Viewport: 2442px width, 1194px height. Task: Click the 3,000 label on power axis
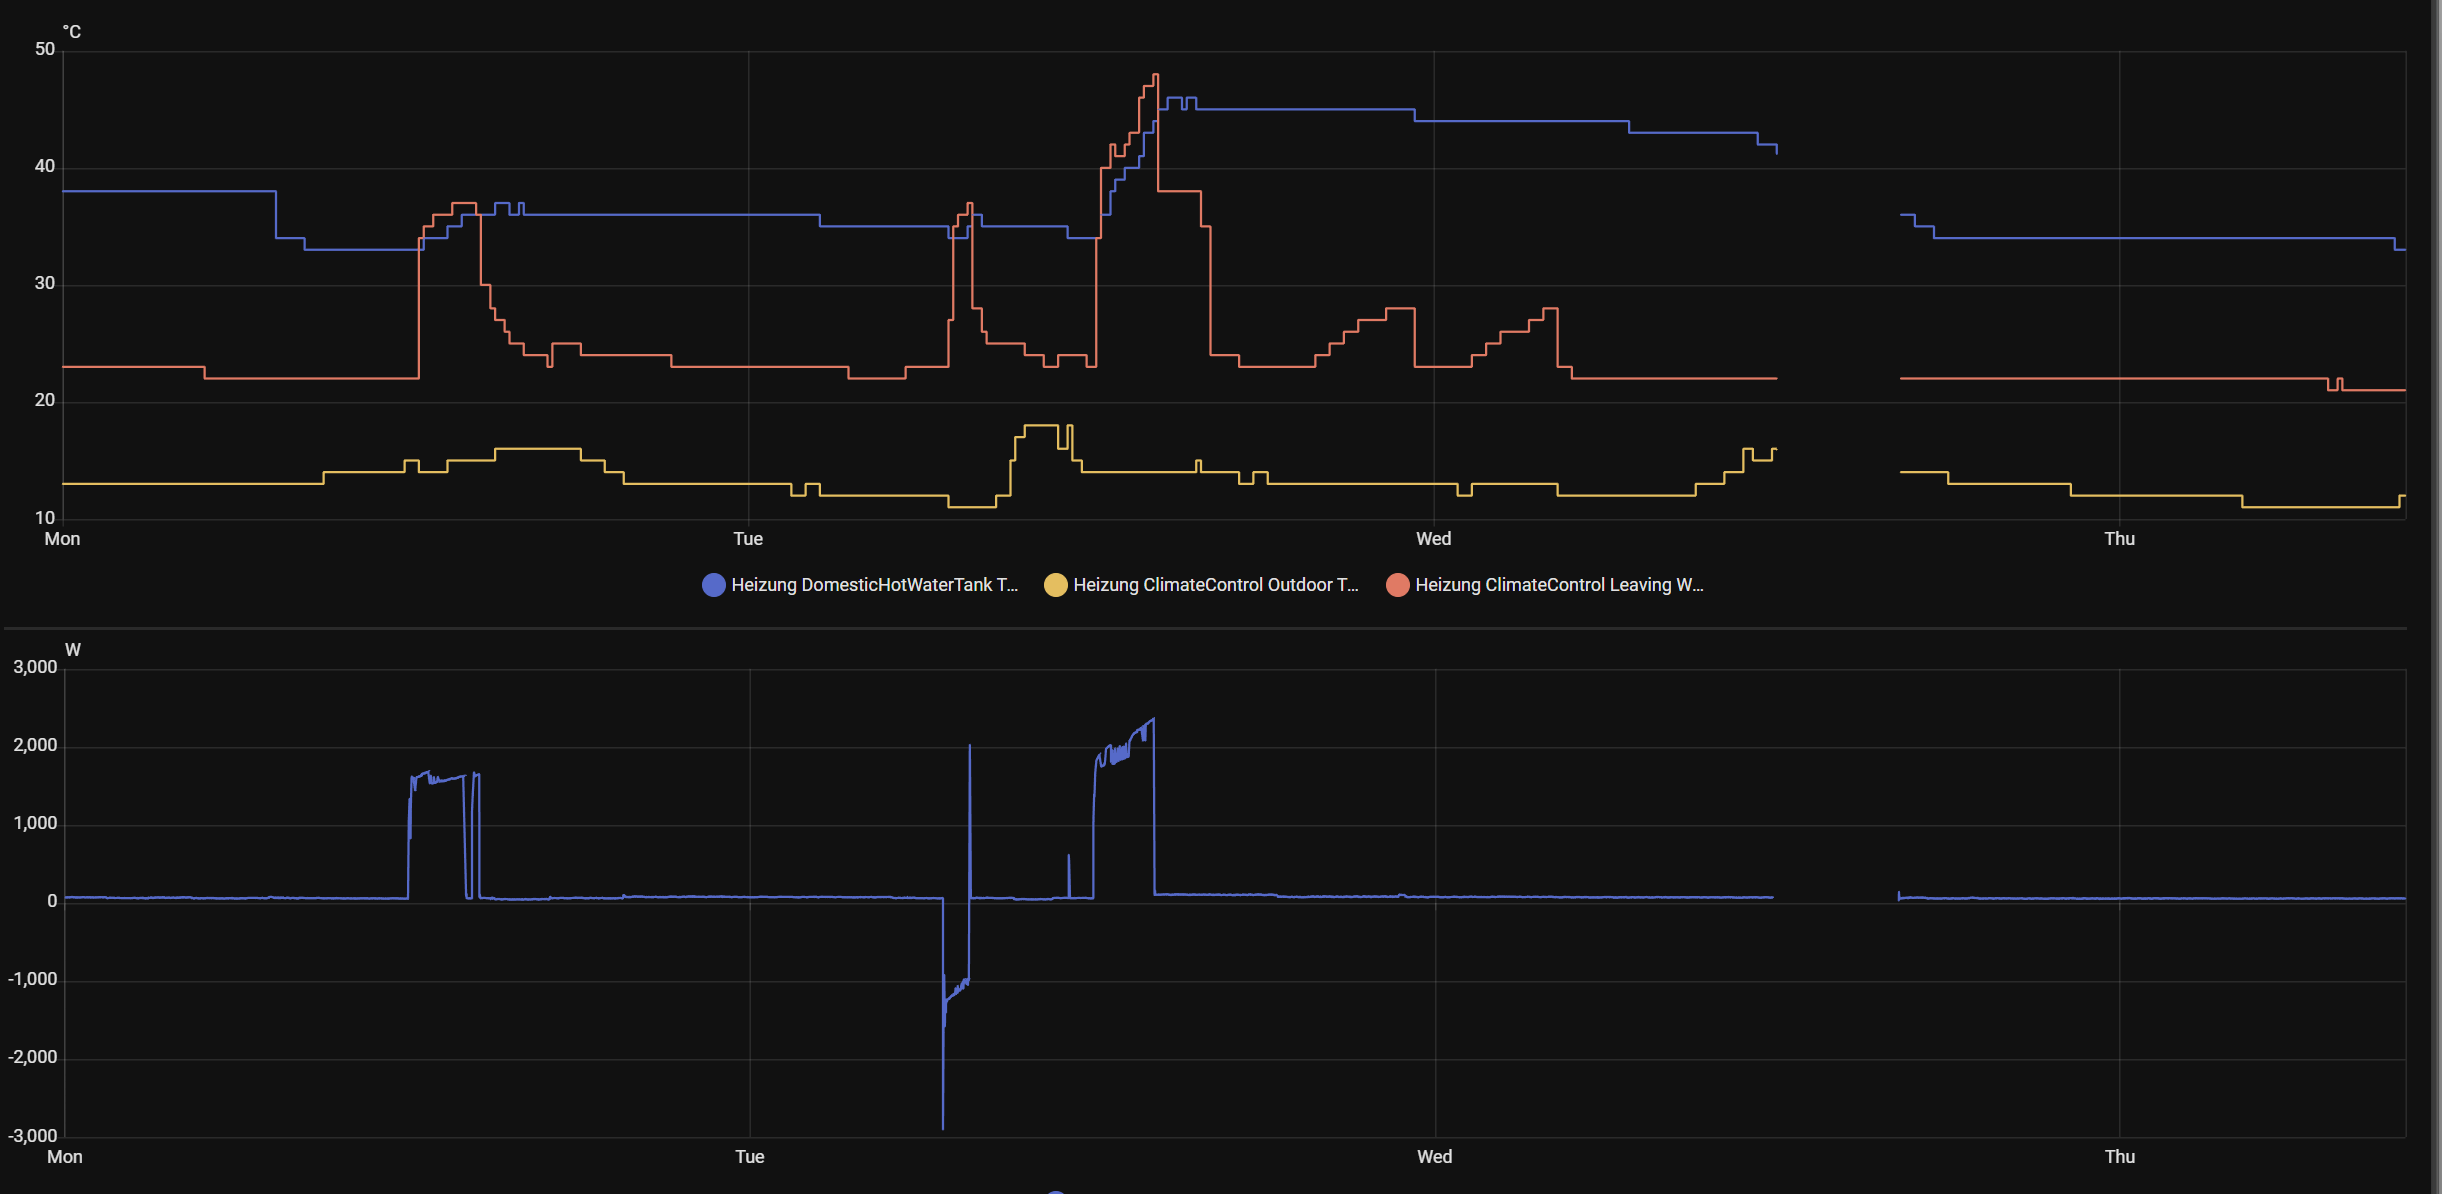coord(35,667)
